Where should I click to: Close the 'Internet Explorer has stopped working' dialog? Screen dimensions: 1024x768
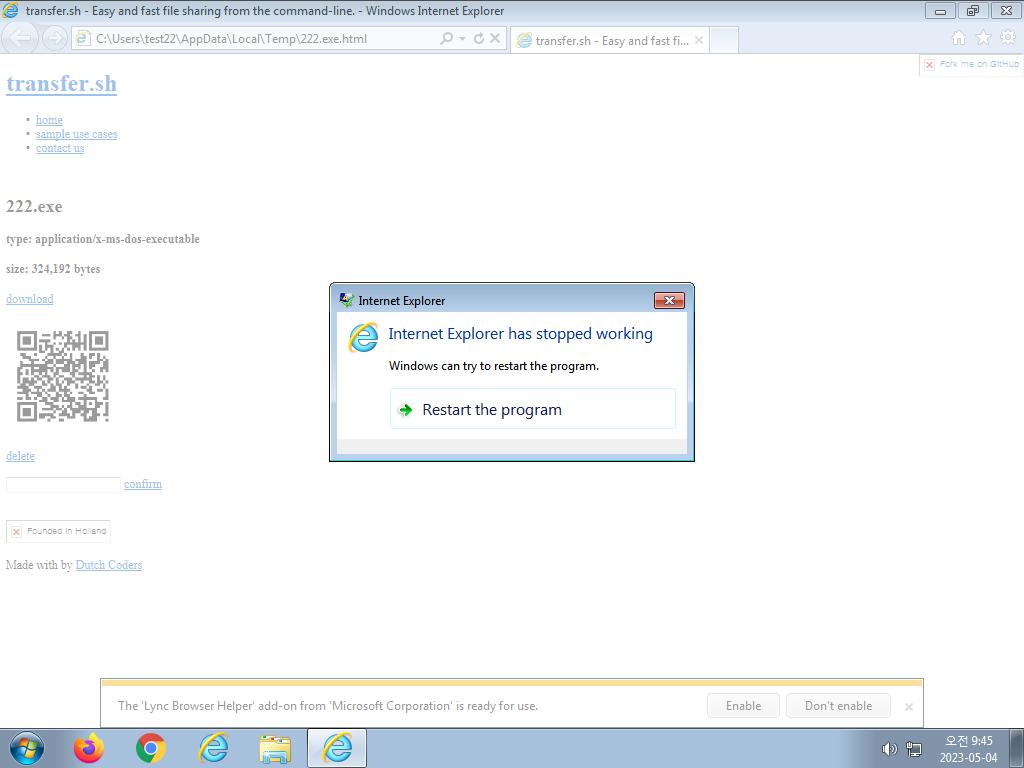click(669, 300)
